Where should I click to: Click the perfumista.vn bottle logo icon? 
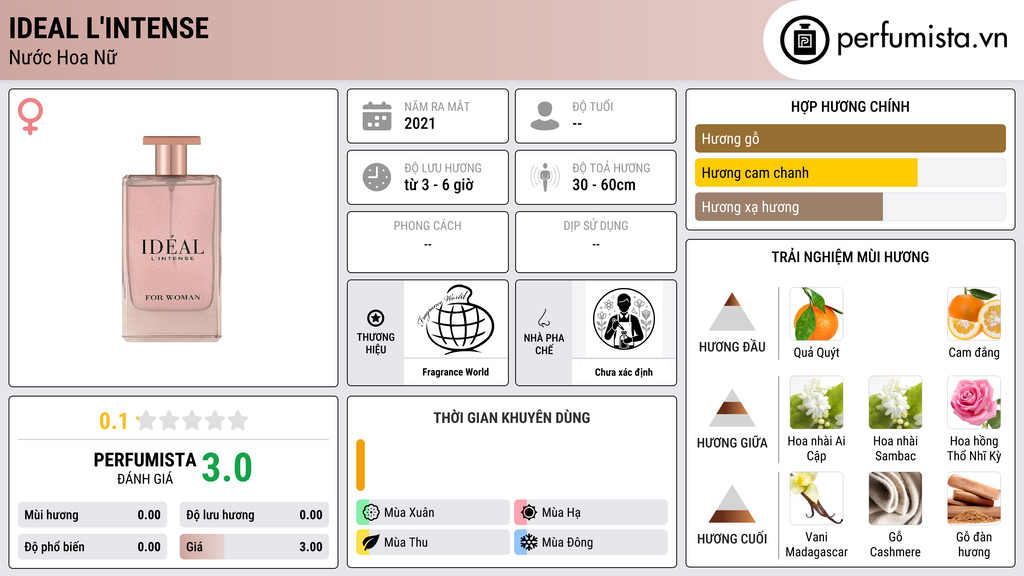point(804,40)
